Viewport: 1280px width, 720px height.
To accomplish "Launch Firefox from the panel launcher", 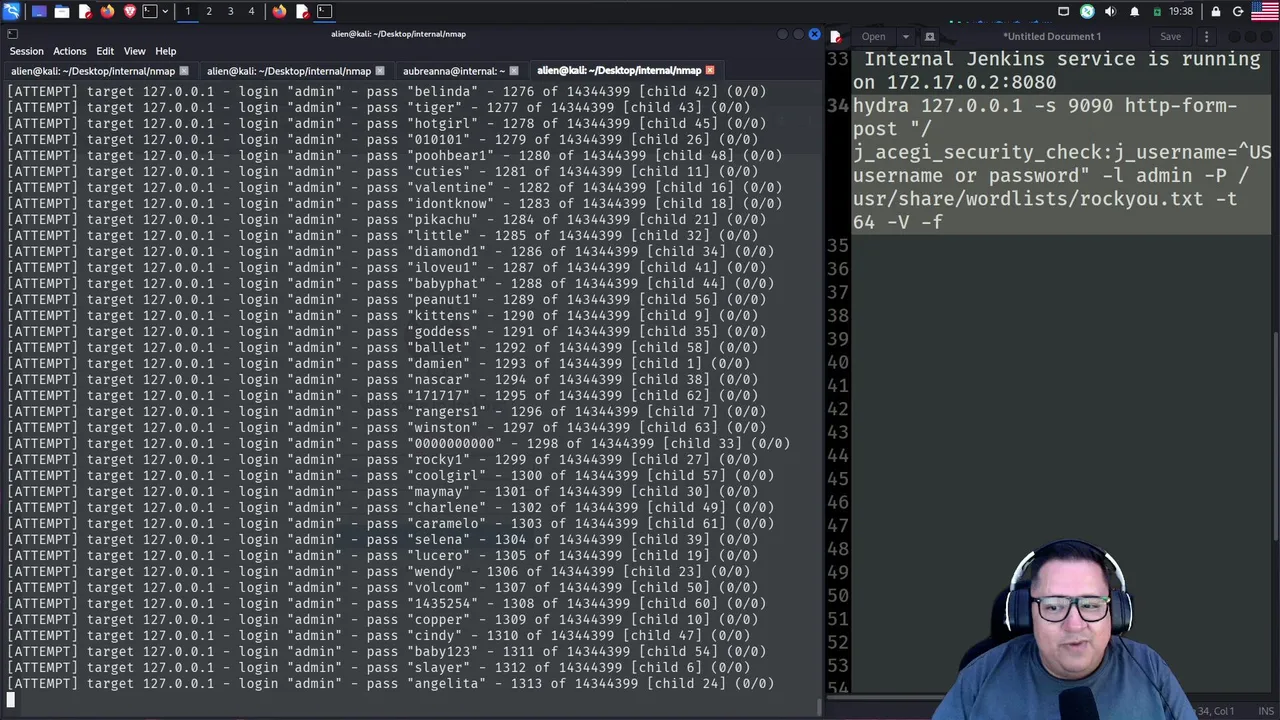I will tap(107, 11).
